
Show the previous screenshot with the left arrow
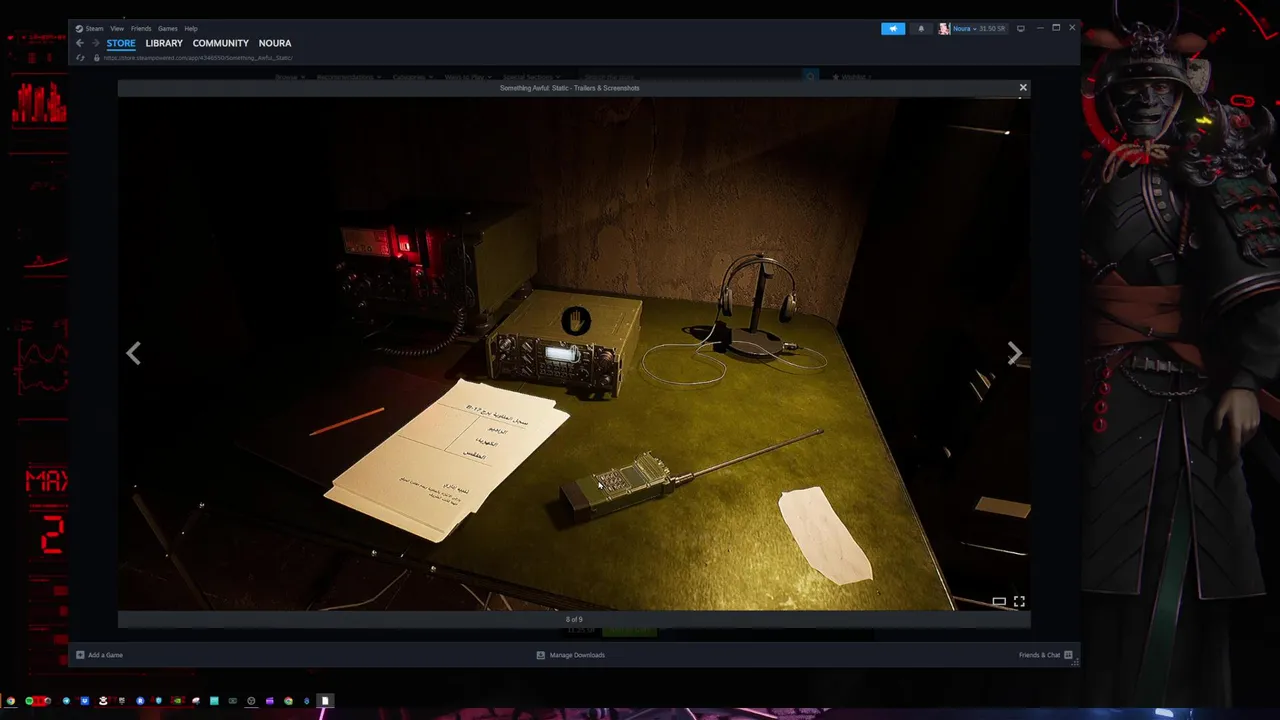coord(133,353)
